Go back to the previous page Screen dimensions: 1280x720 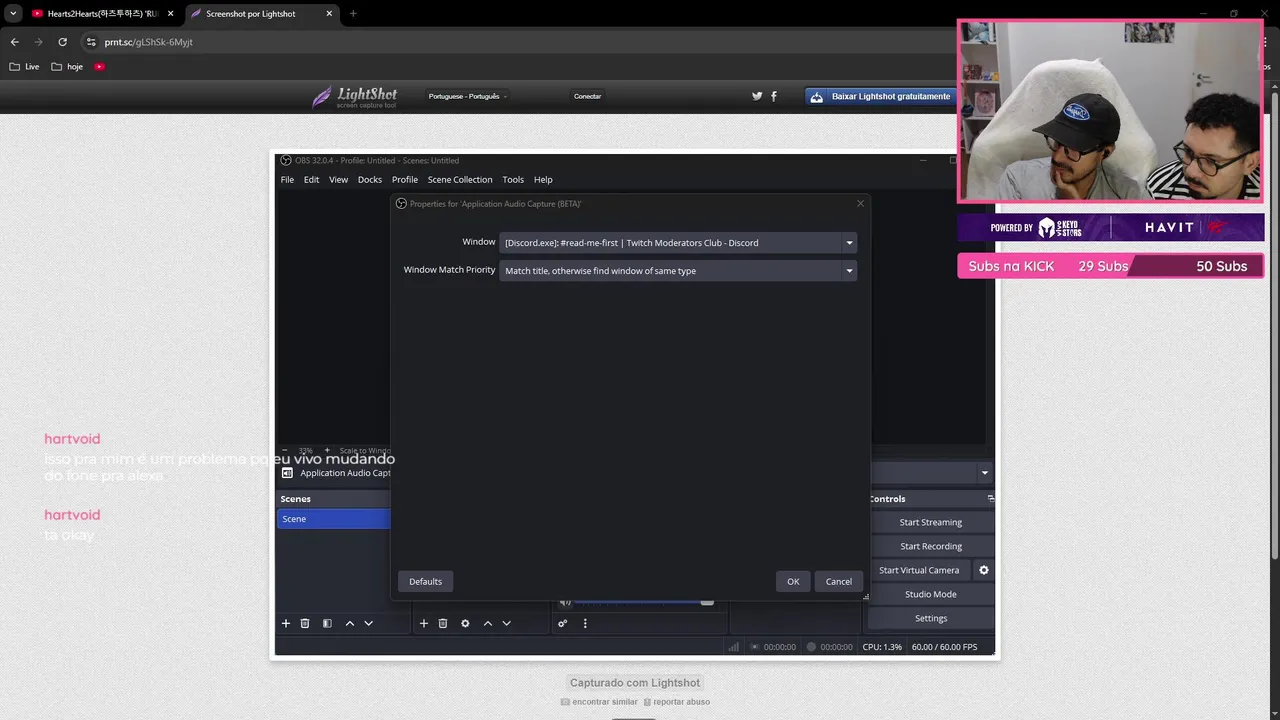coord(15,42)
